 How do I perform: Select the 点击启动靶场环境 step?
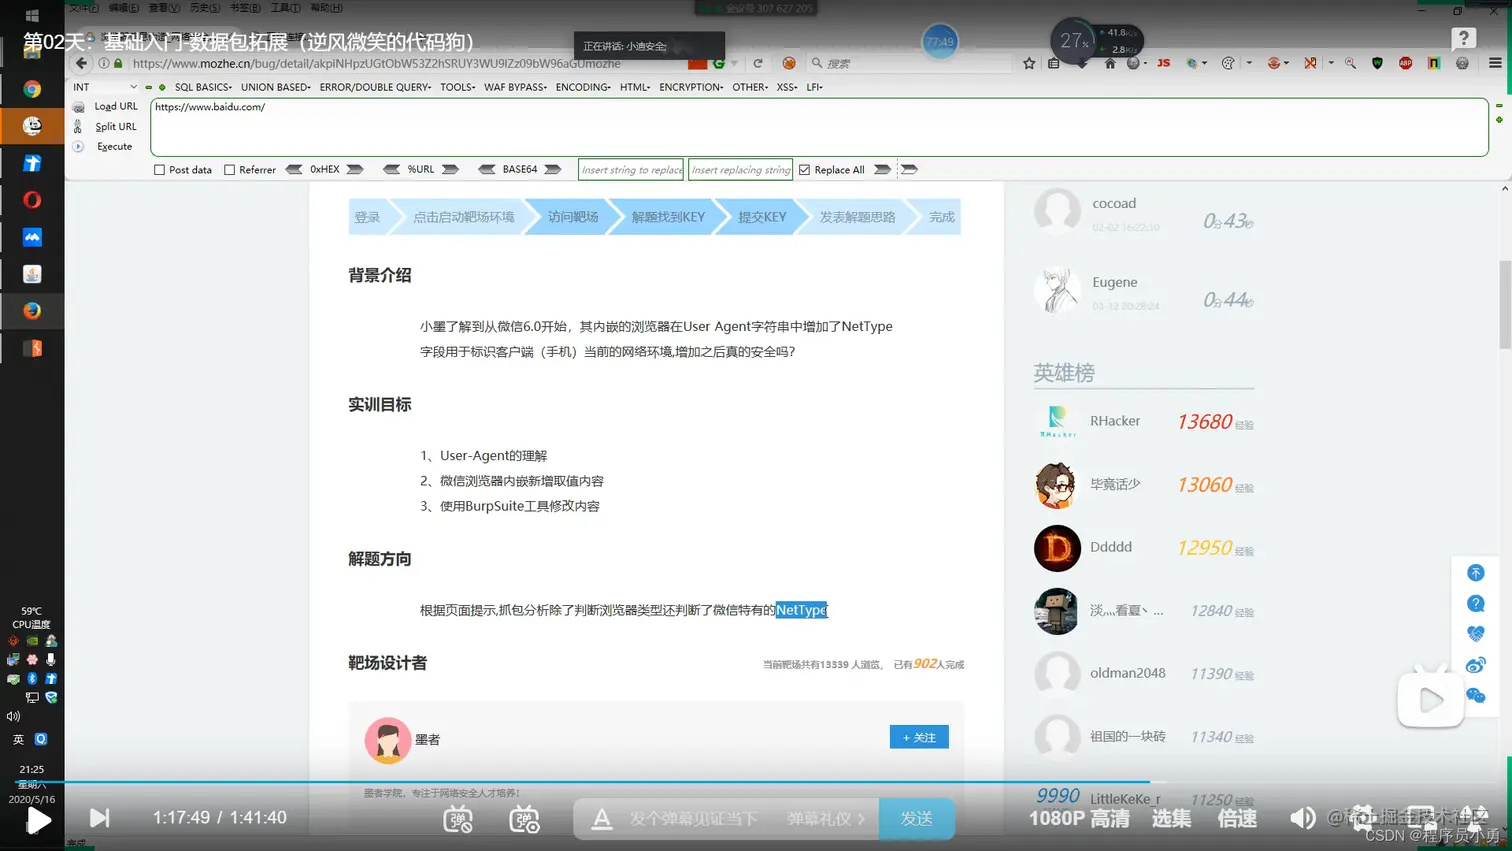464,217
